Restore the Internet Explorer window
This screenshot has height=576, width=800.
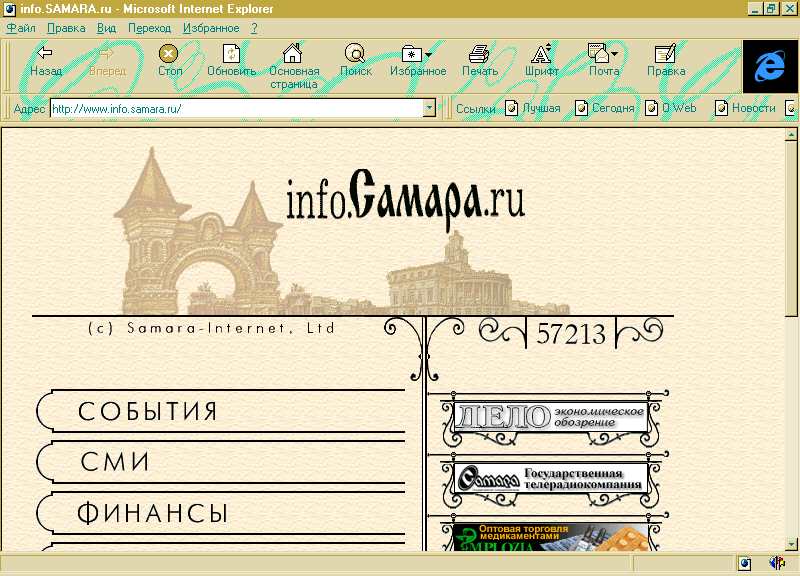(769, 9)
